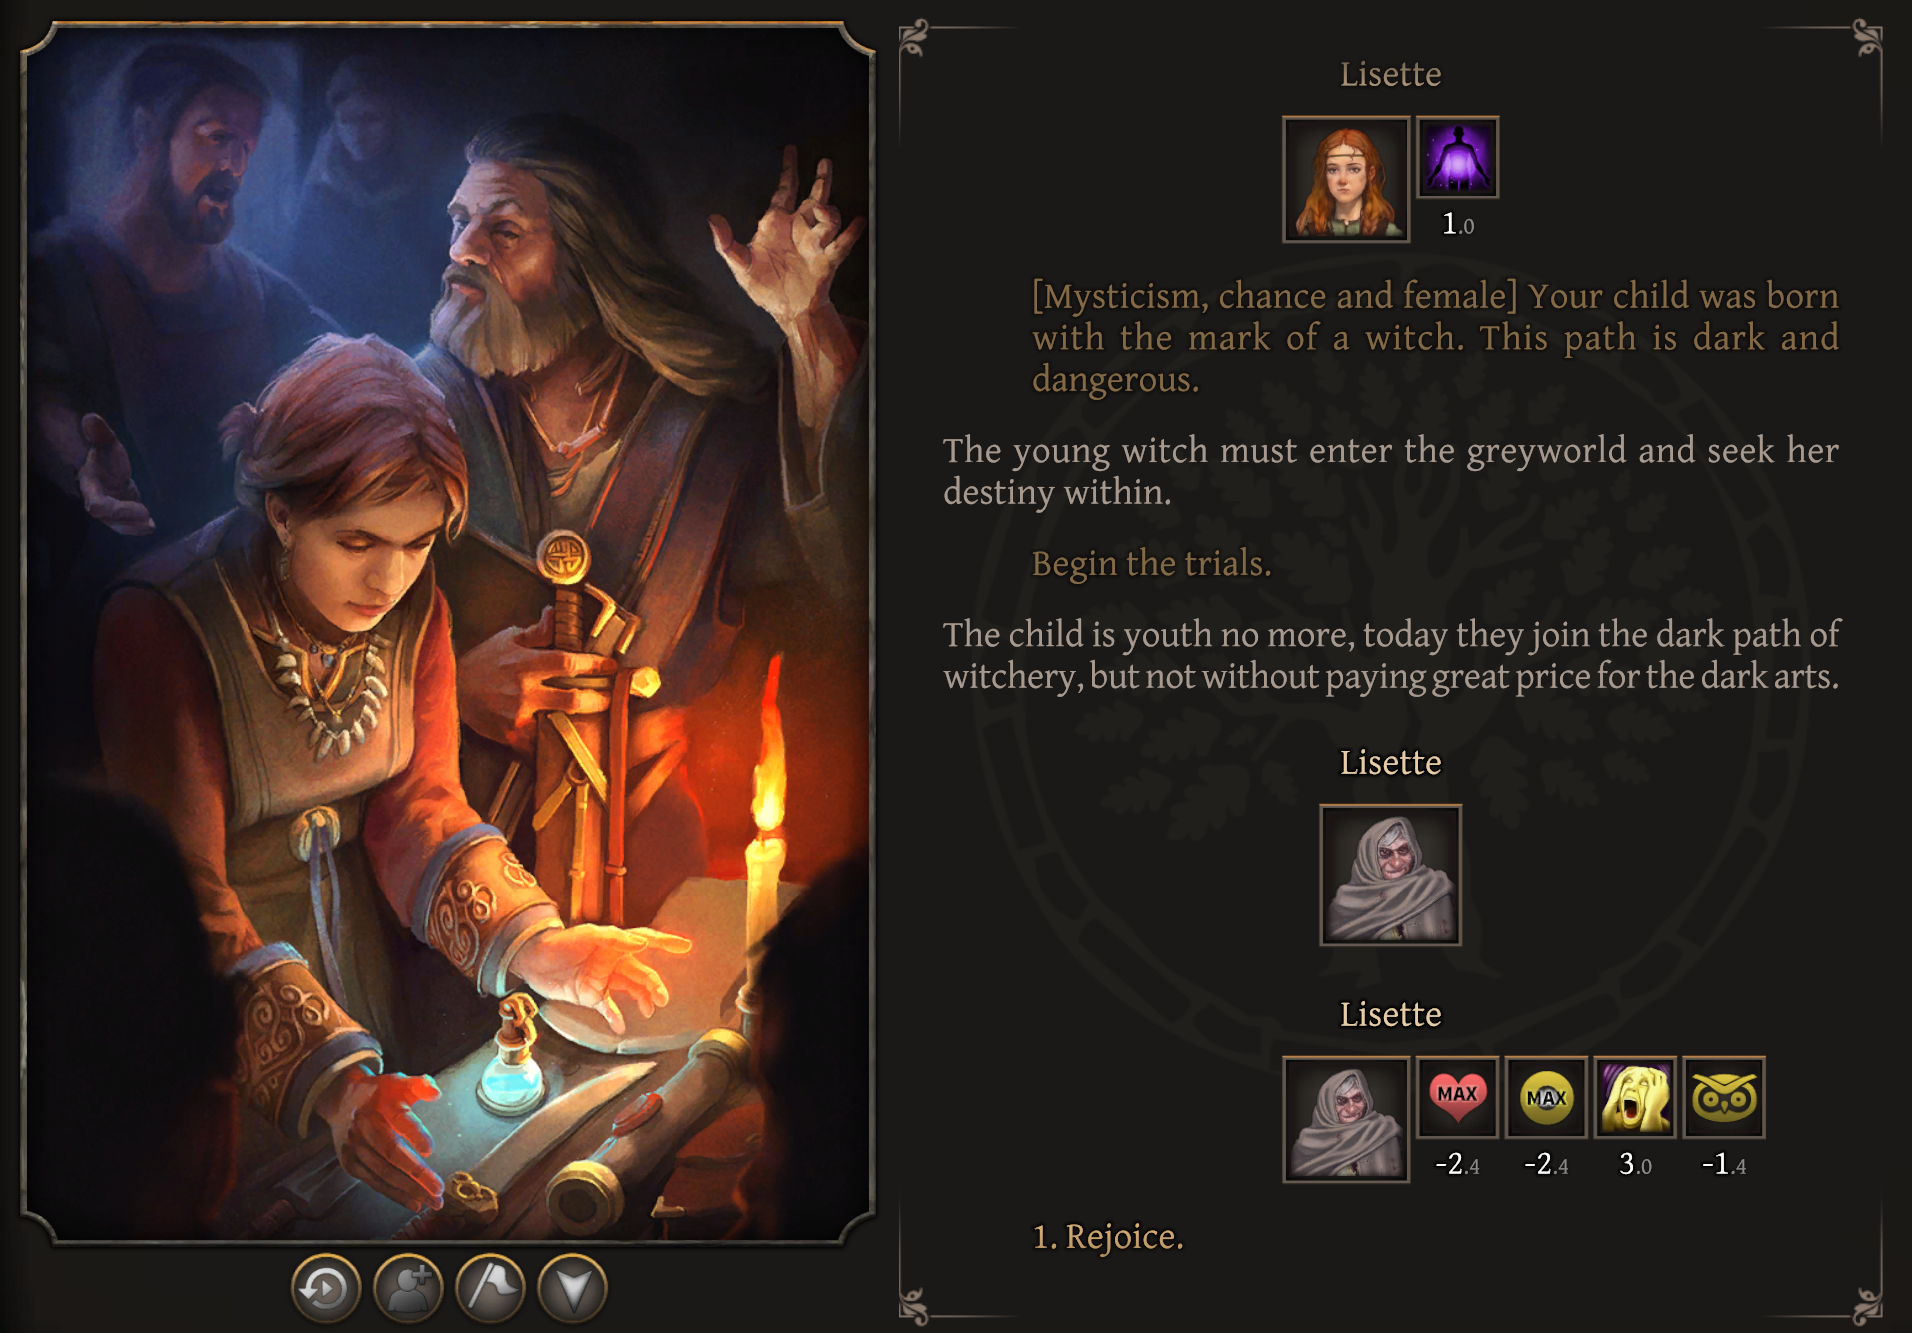
Task: Click the yellow MAX coin icon
Action: point(1546,1097)
